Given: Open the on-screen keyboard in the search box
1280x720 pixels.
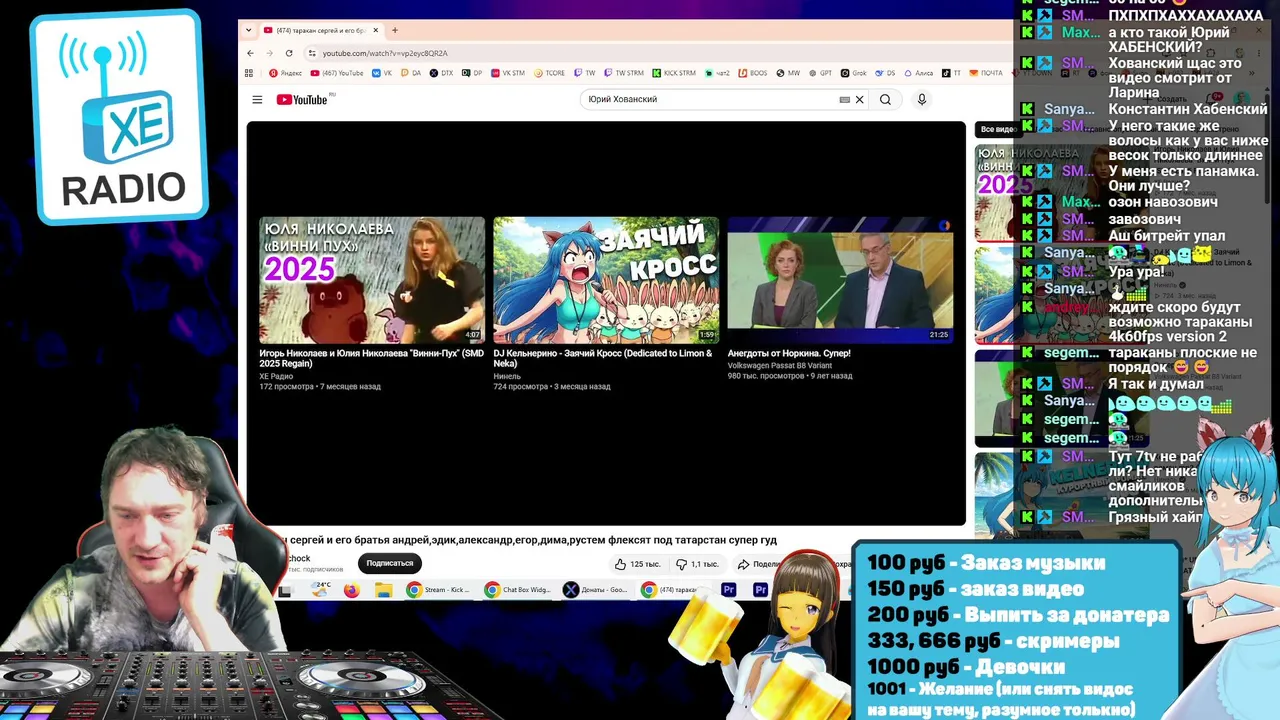Looking at the screenshot, I should (844, 99).
